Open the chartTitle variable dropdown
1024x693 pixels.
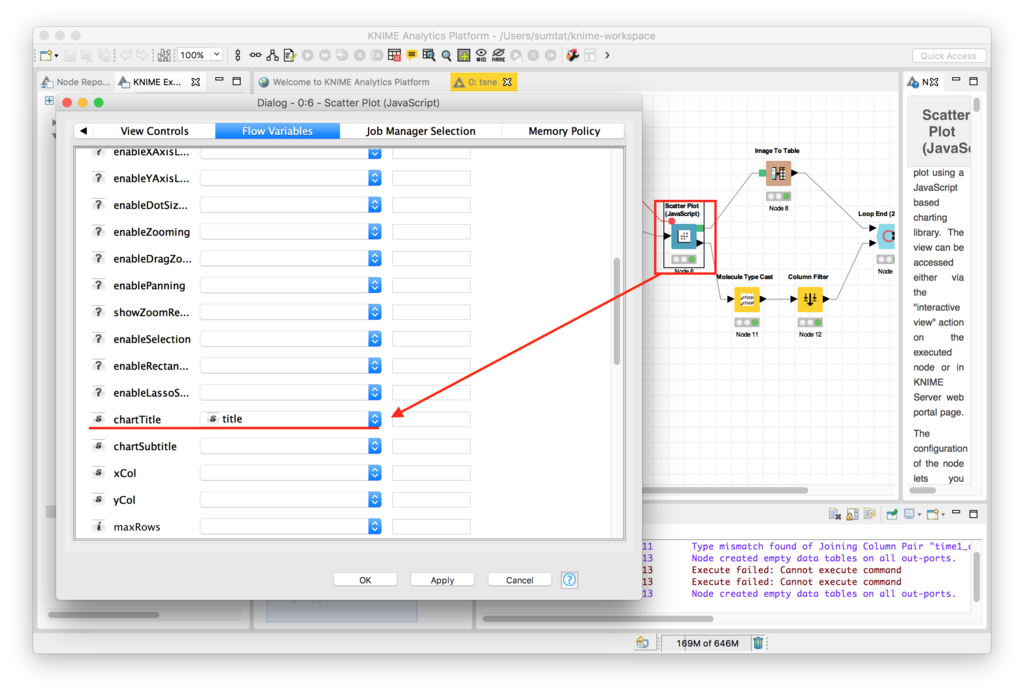374,419
